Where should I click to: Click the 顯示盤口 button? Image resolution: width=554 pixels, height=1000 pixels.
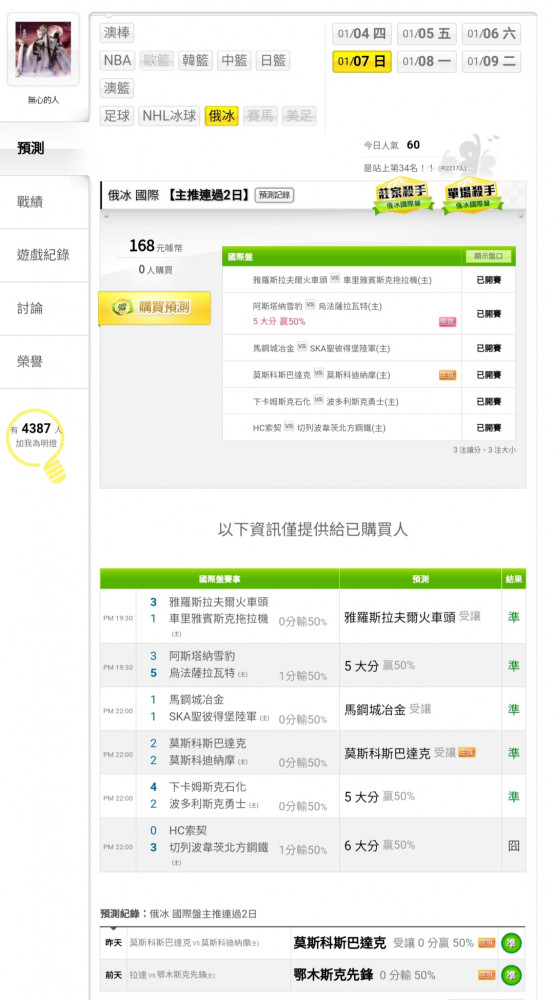click(488, 256)
